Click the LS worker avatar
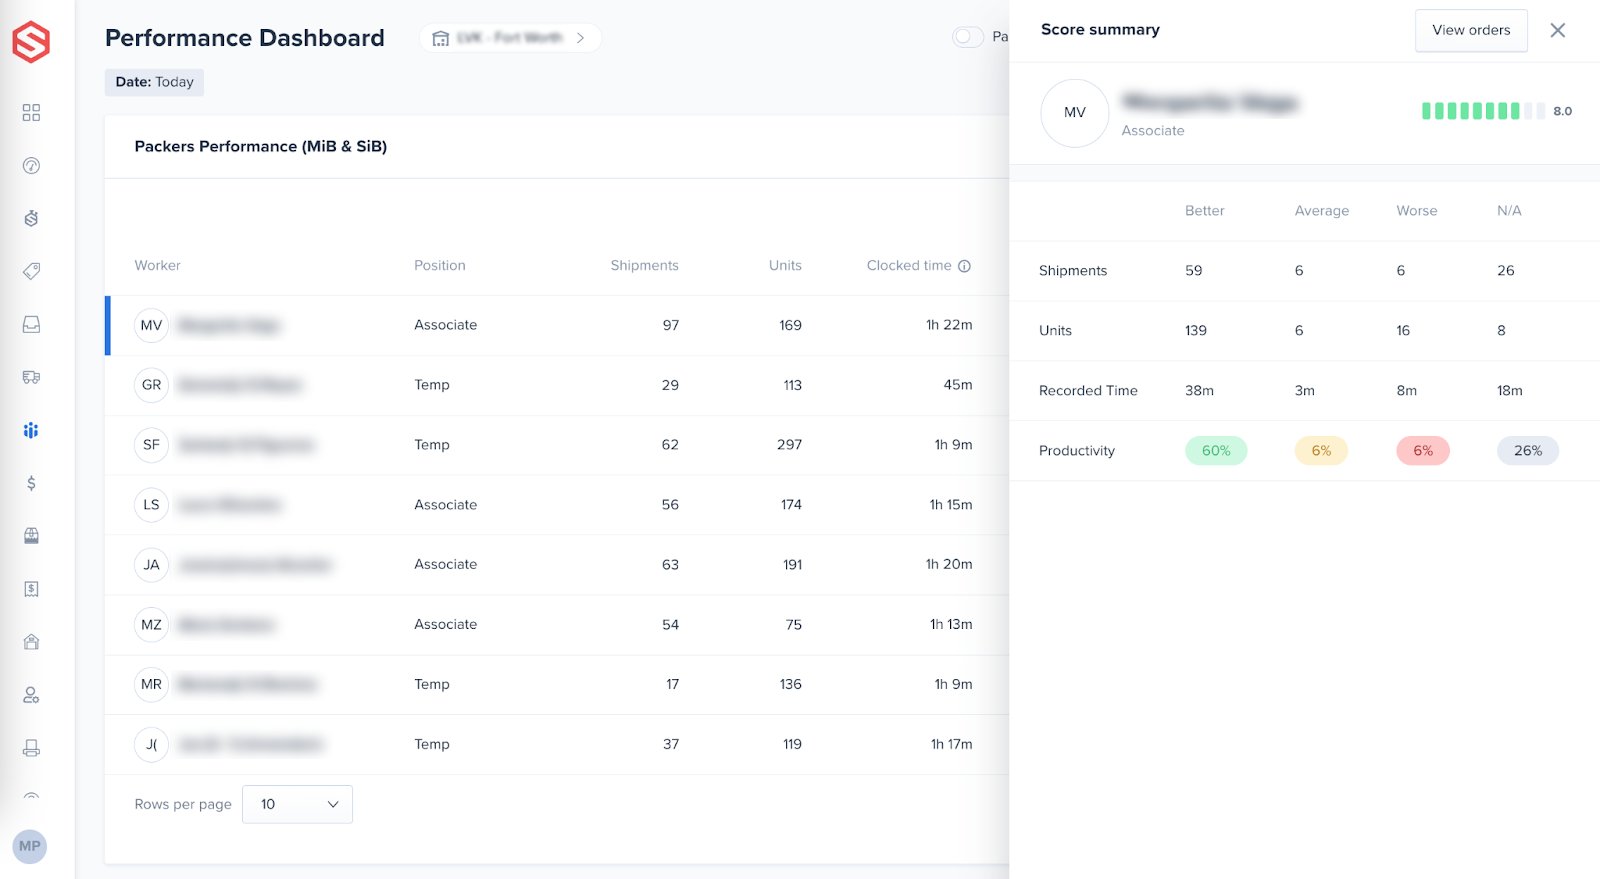The width and height of the screenshot is (1600, 879). tap(151, 505)
